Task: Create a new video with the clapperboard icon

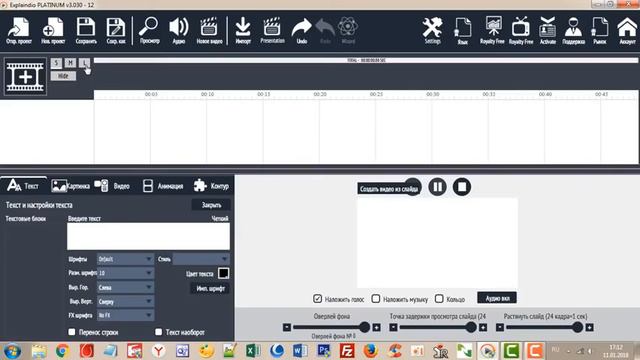Action: click(x=209, y=30)
